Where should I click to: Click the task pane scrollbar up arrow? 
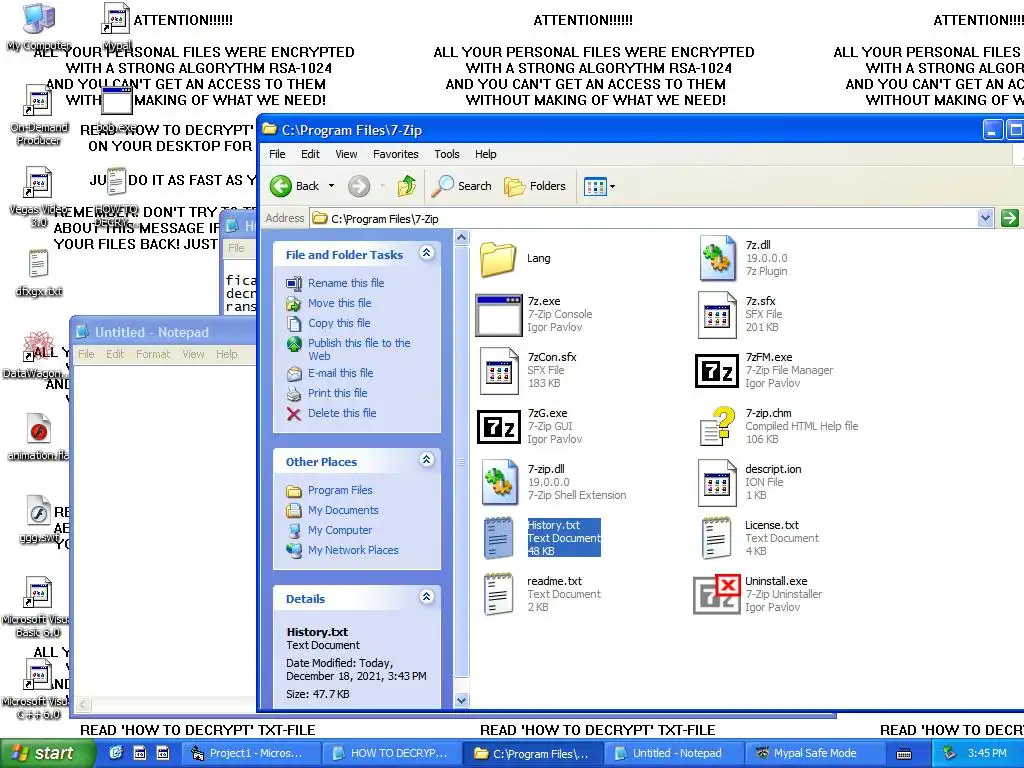(x=461, y=238)
